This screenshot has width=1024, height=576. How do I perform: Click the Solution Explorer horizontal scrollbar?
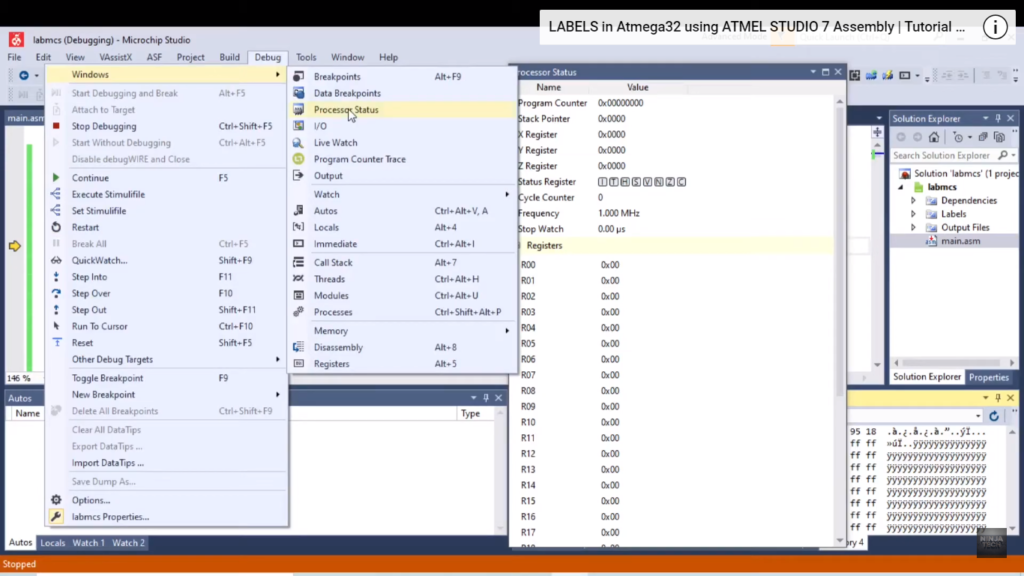point(953,363)
